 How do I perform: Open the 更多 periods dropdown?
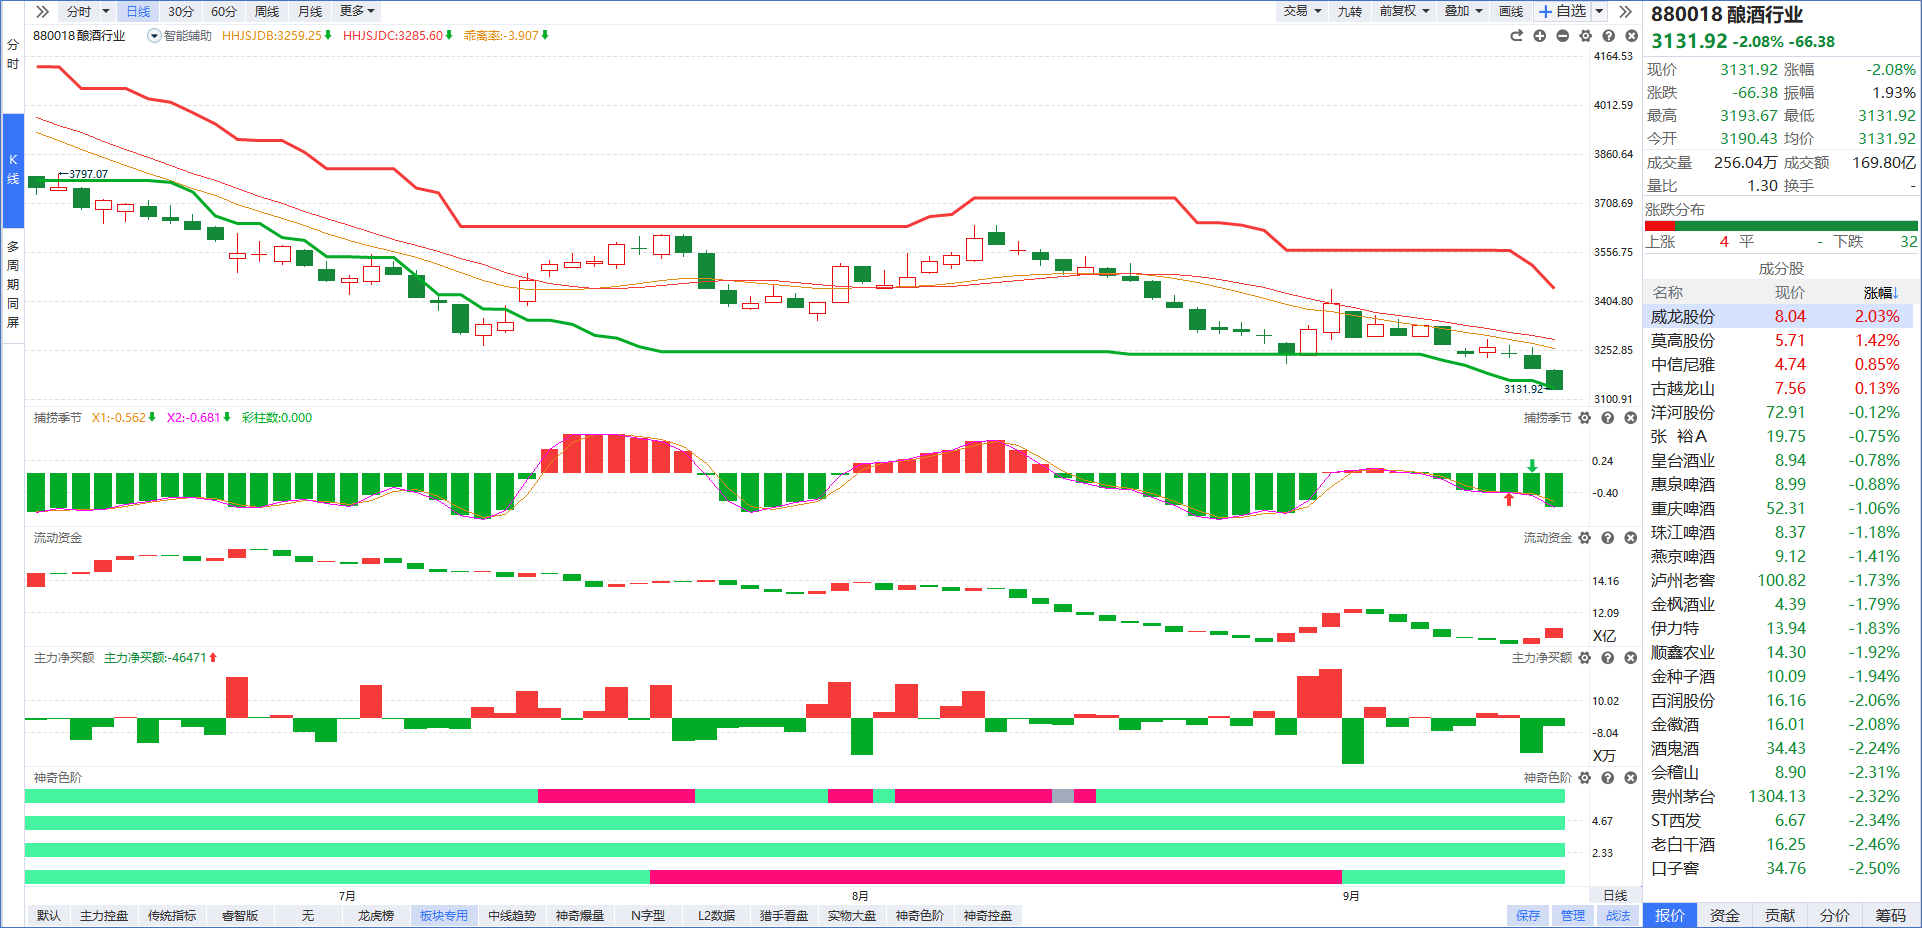click(x=357, y=11)
